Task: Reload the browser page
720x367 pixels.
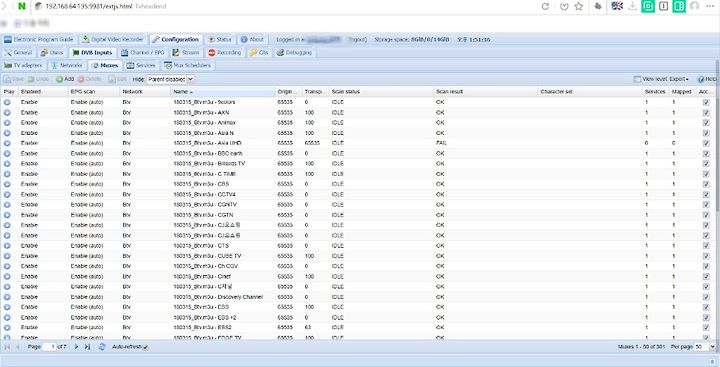Action: click(545, 6)
